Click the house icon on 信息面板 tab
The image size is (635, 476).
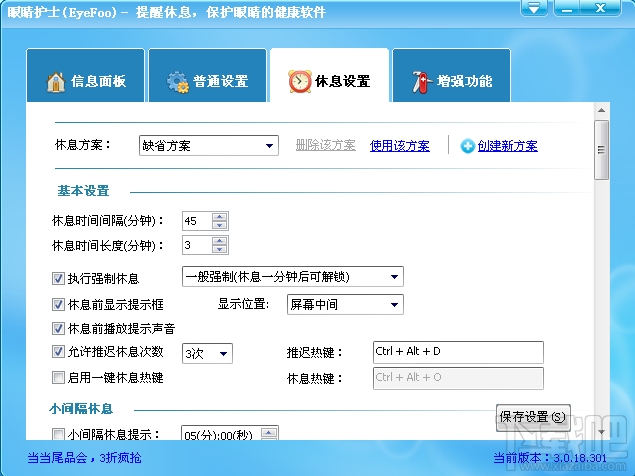55,82
